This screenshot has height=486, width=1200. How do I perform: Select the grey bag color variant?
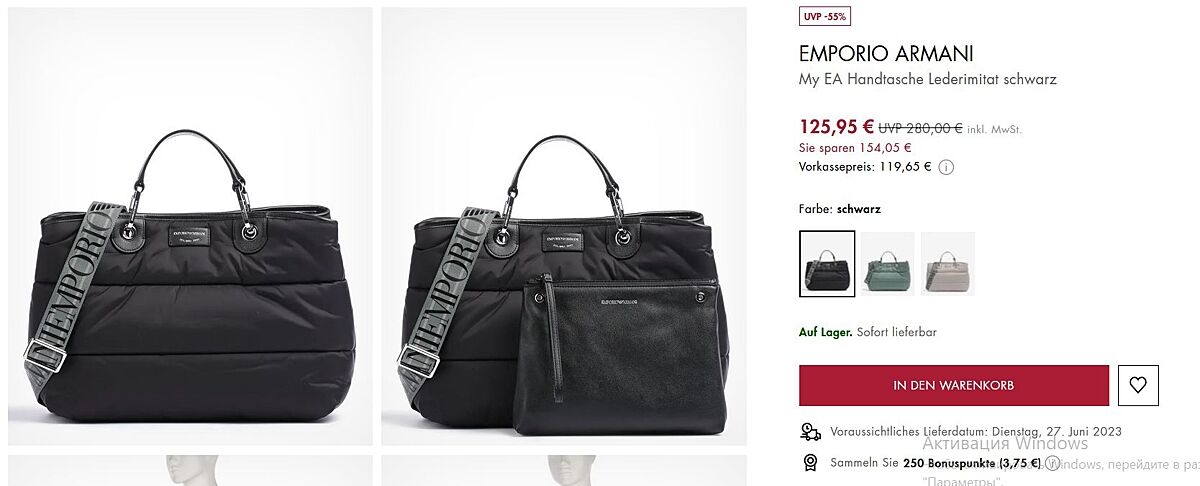point(948,264)
